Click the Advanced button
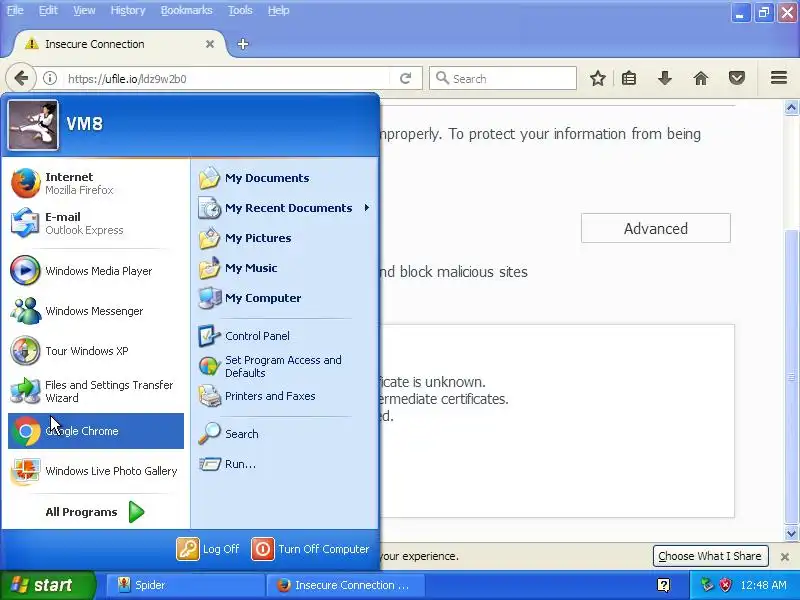Screen dimensions: 800x600 (x=656, y=228)
